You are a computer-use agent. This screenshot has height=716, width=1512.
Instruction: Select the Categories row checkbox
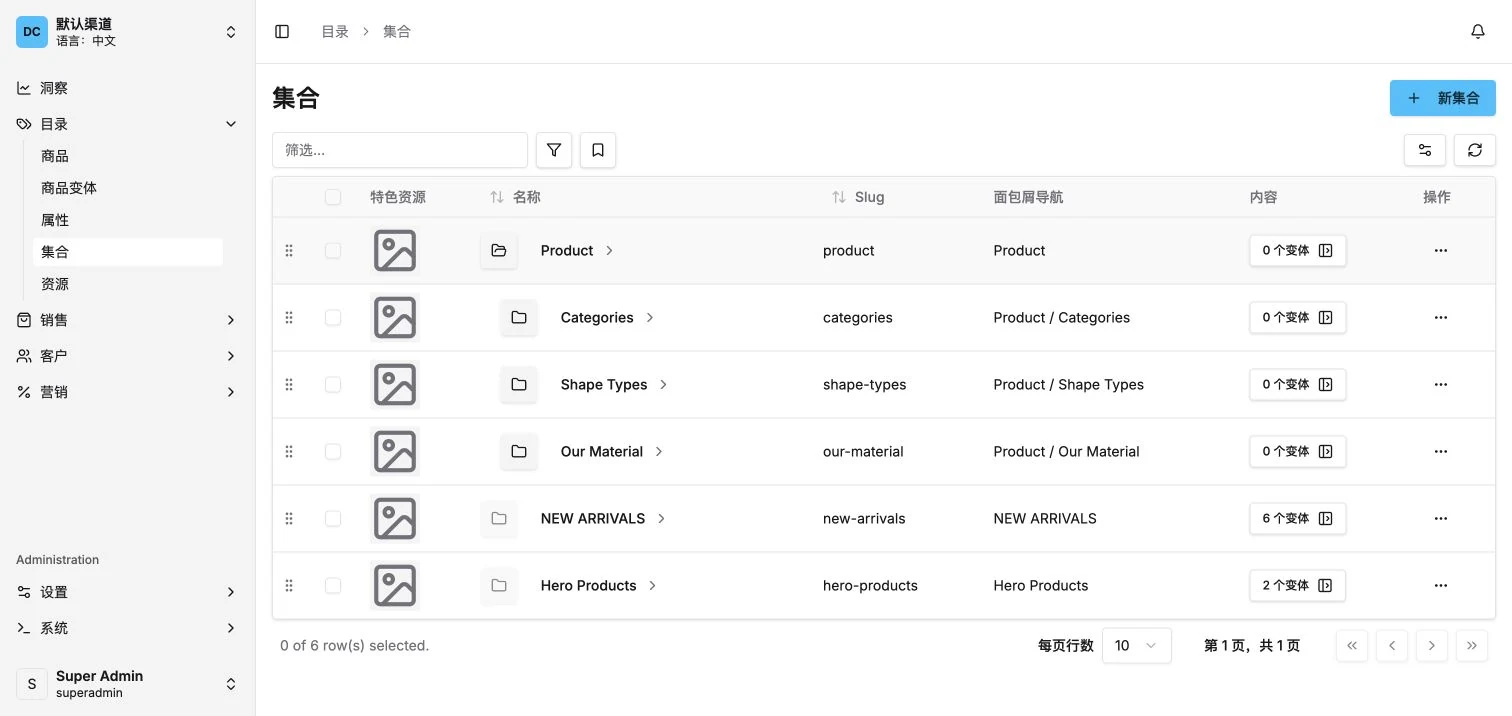333,318
